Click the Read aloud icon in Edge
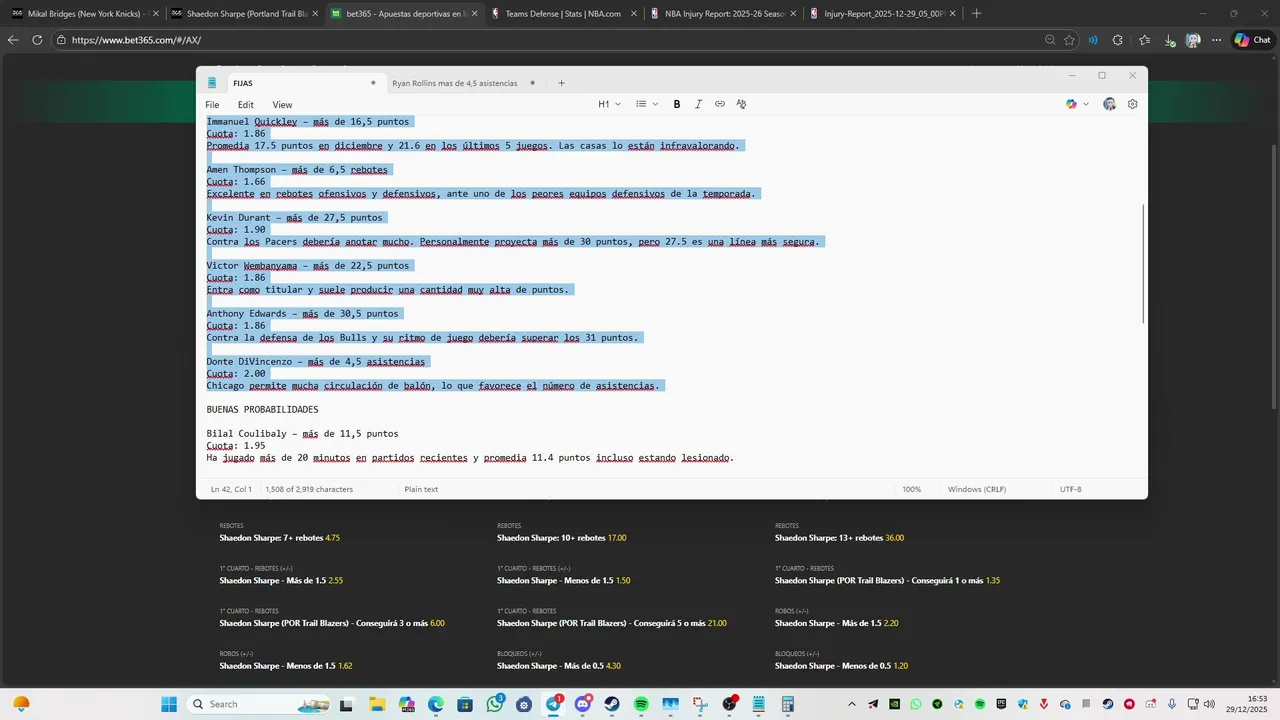 click(x=1093, y=40)
